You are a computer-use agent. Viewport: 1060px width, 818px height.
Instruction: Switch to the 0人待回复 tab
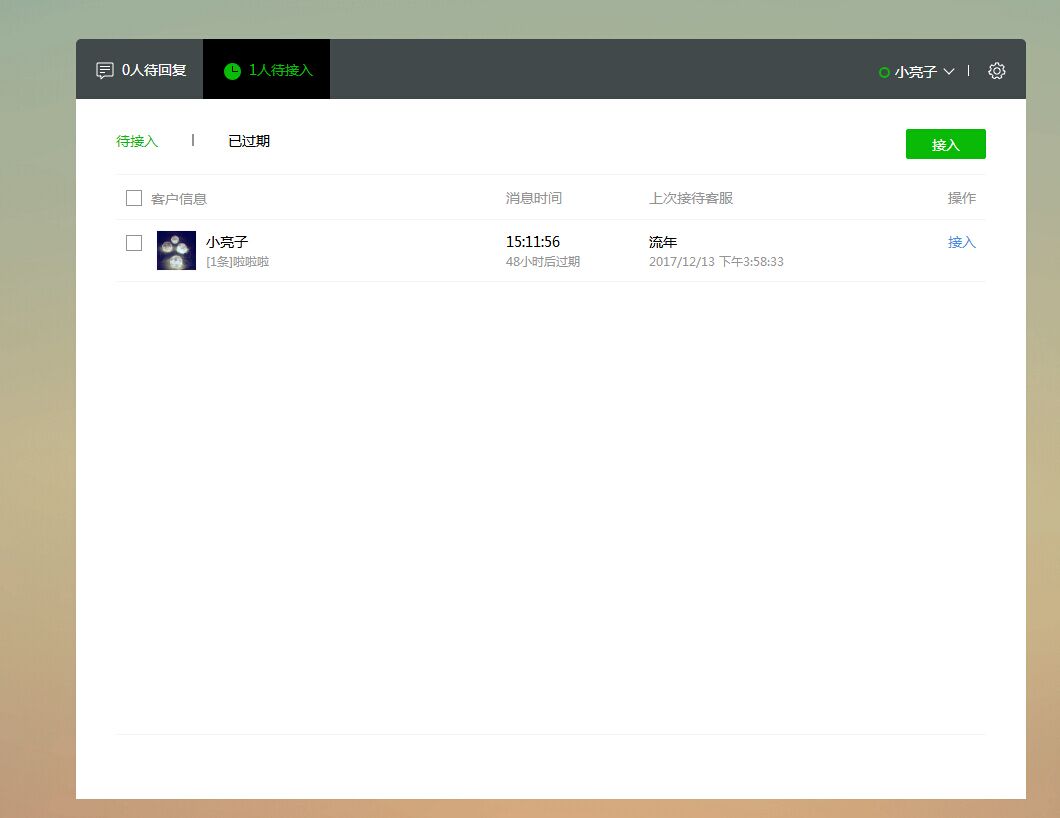140,69
